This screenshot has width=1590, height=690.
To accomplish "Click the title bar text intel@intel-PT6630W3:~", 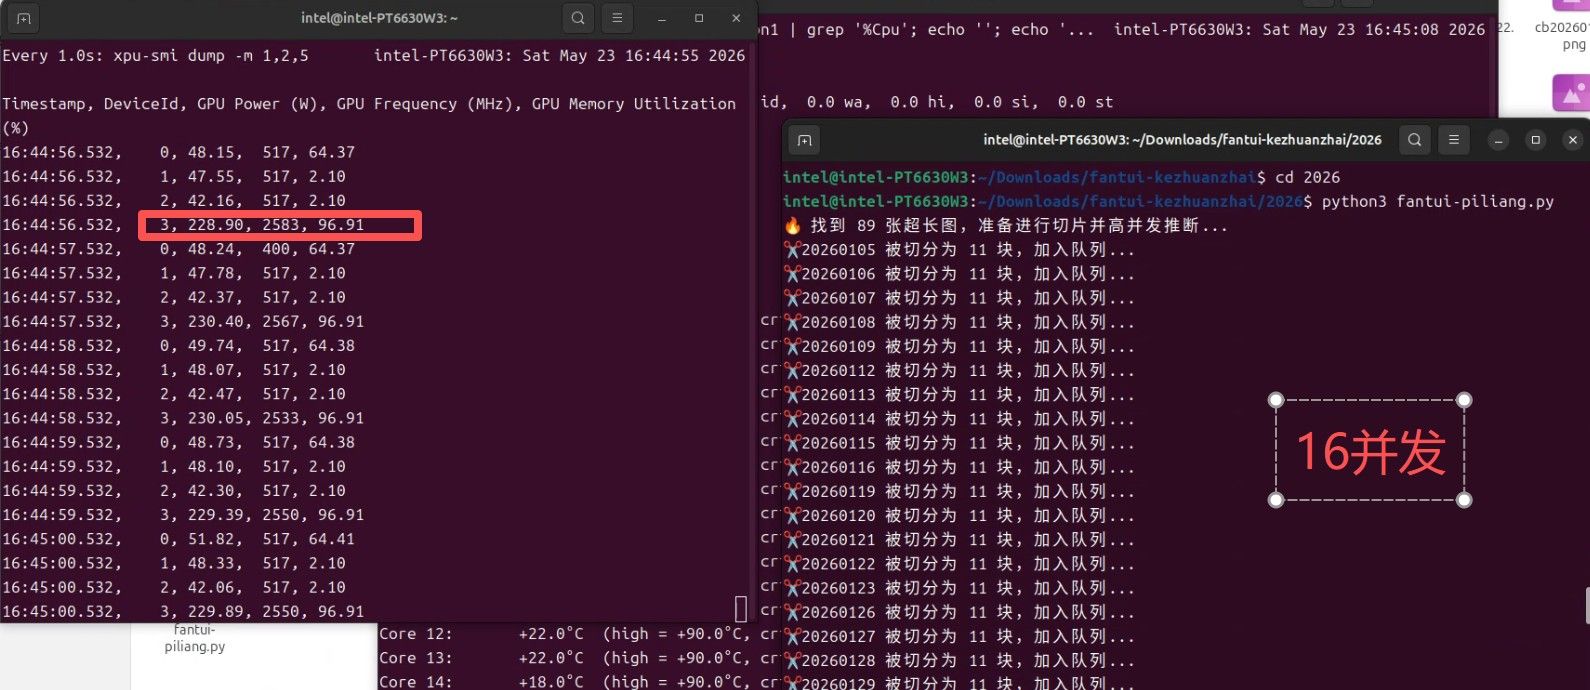I will click(x=379, y=18).
